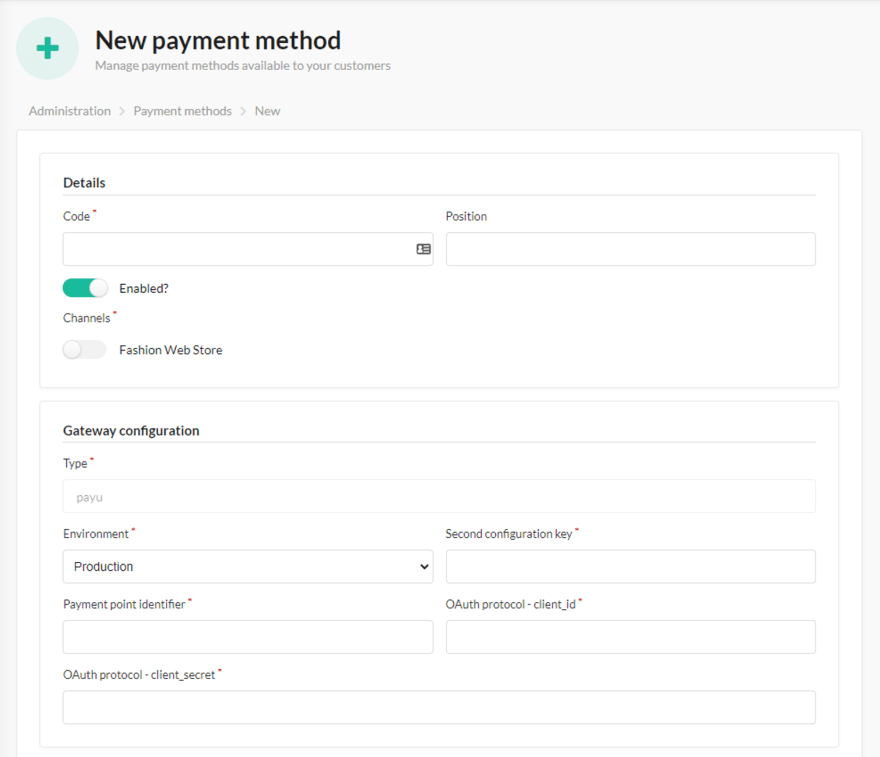Click the Second configuration key label

(508, 534)
